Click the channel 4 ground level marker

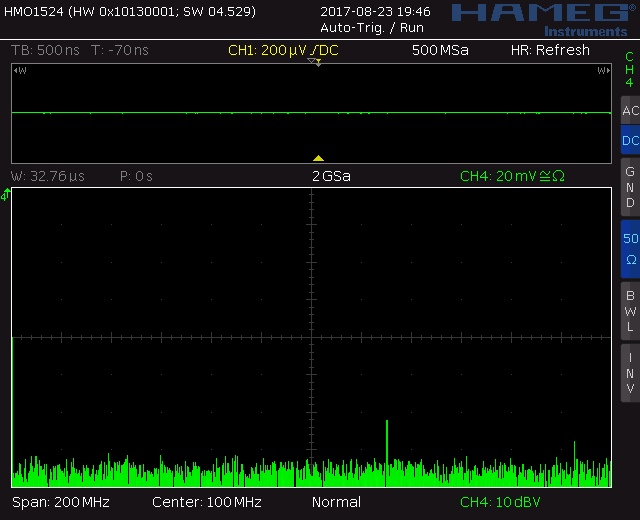click(x=5, y=196)
